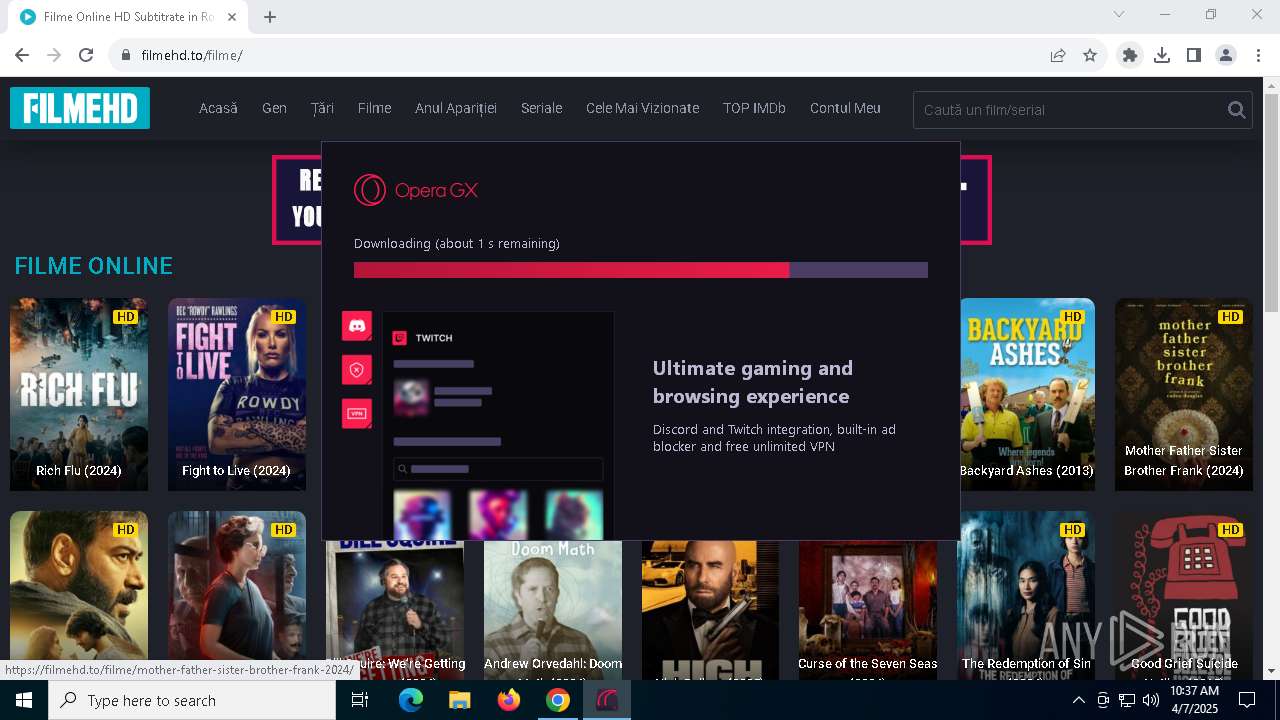Open the Fight to Live (2024) poster
This screenshot has width=1280, height=720.
(237, 394)
